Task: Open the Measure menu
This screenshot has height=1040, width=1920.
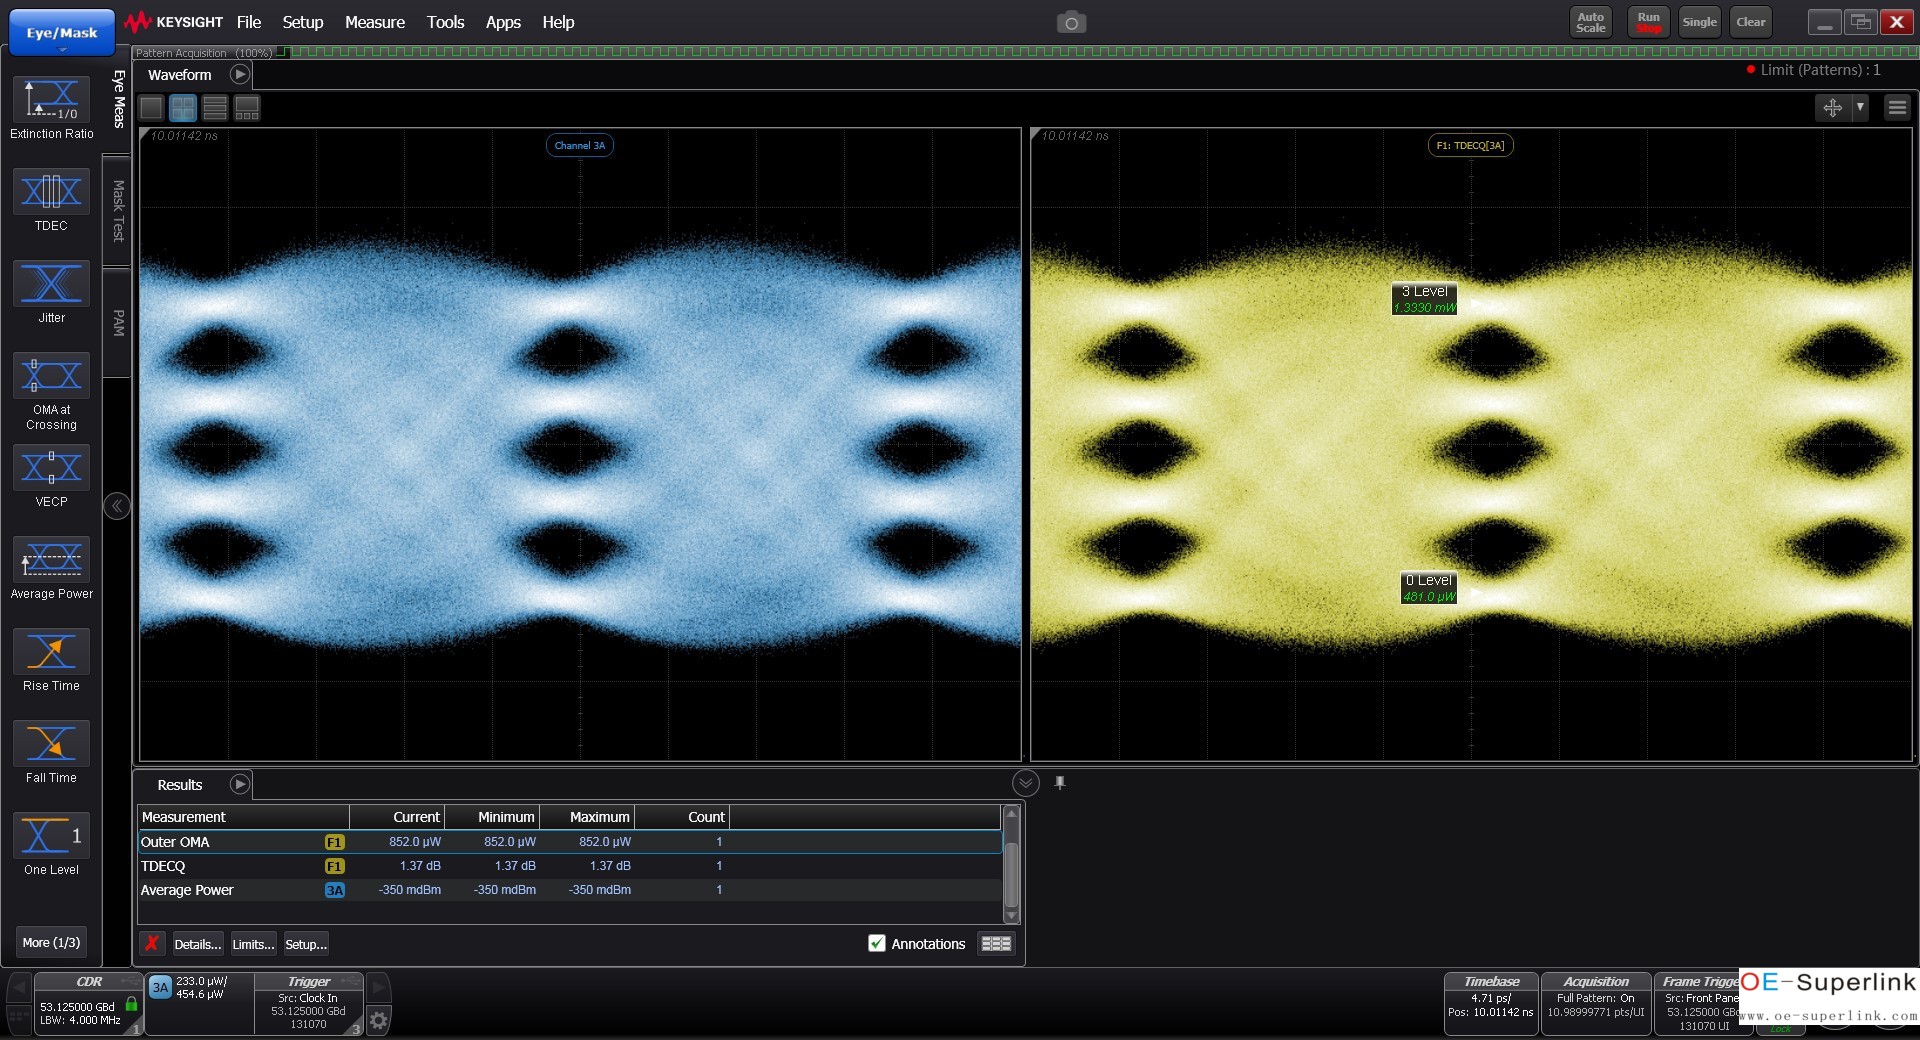Action: (x=374, y=22)
